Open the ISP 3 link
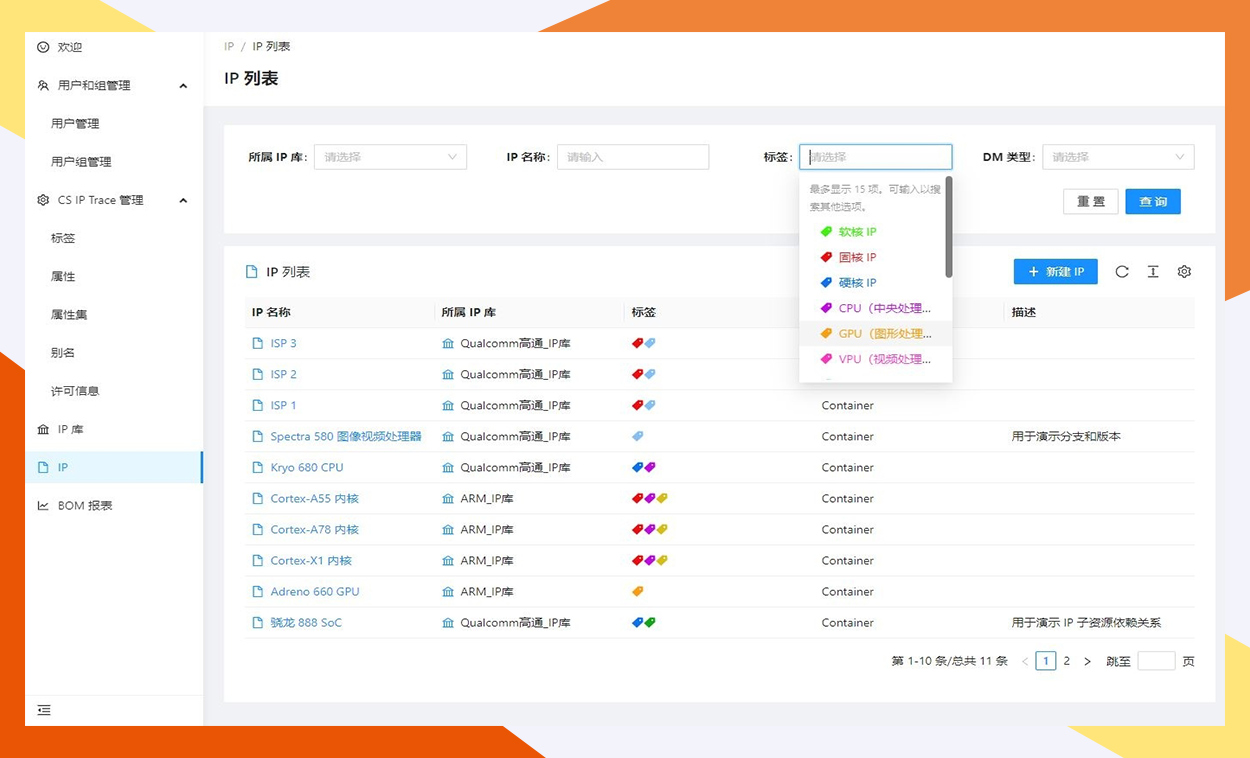The width and height of the screenshot is (1250, 758). point(283,343)
